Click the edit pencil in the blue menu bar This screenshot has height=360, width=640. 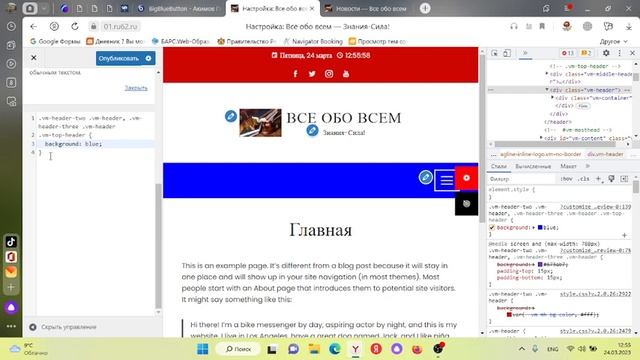coord(425,177)
